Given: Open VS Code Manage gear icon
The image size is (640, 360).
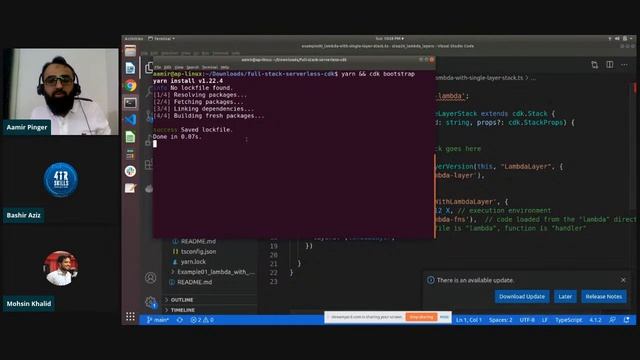Looking at the screenshot, I should click(151, 302).
